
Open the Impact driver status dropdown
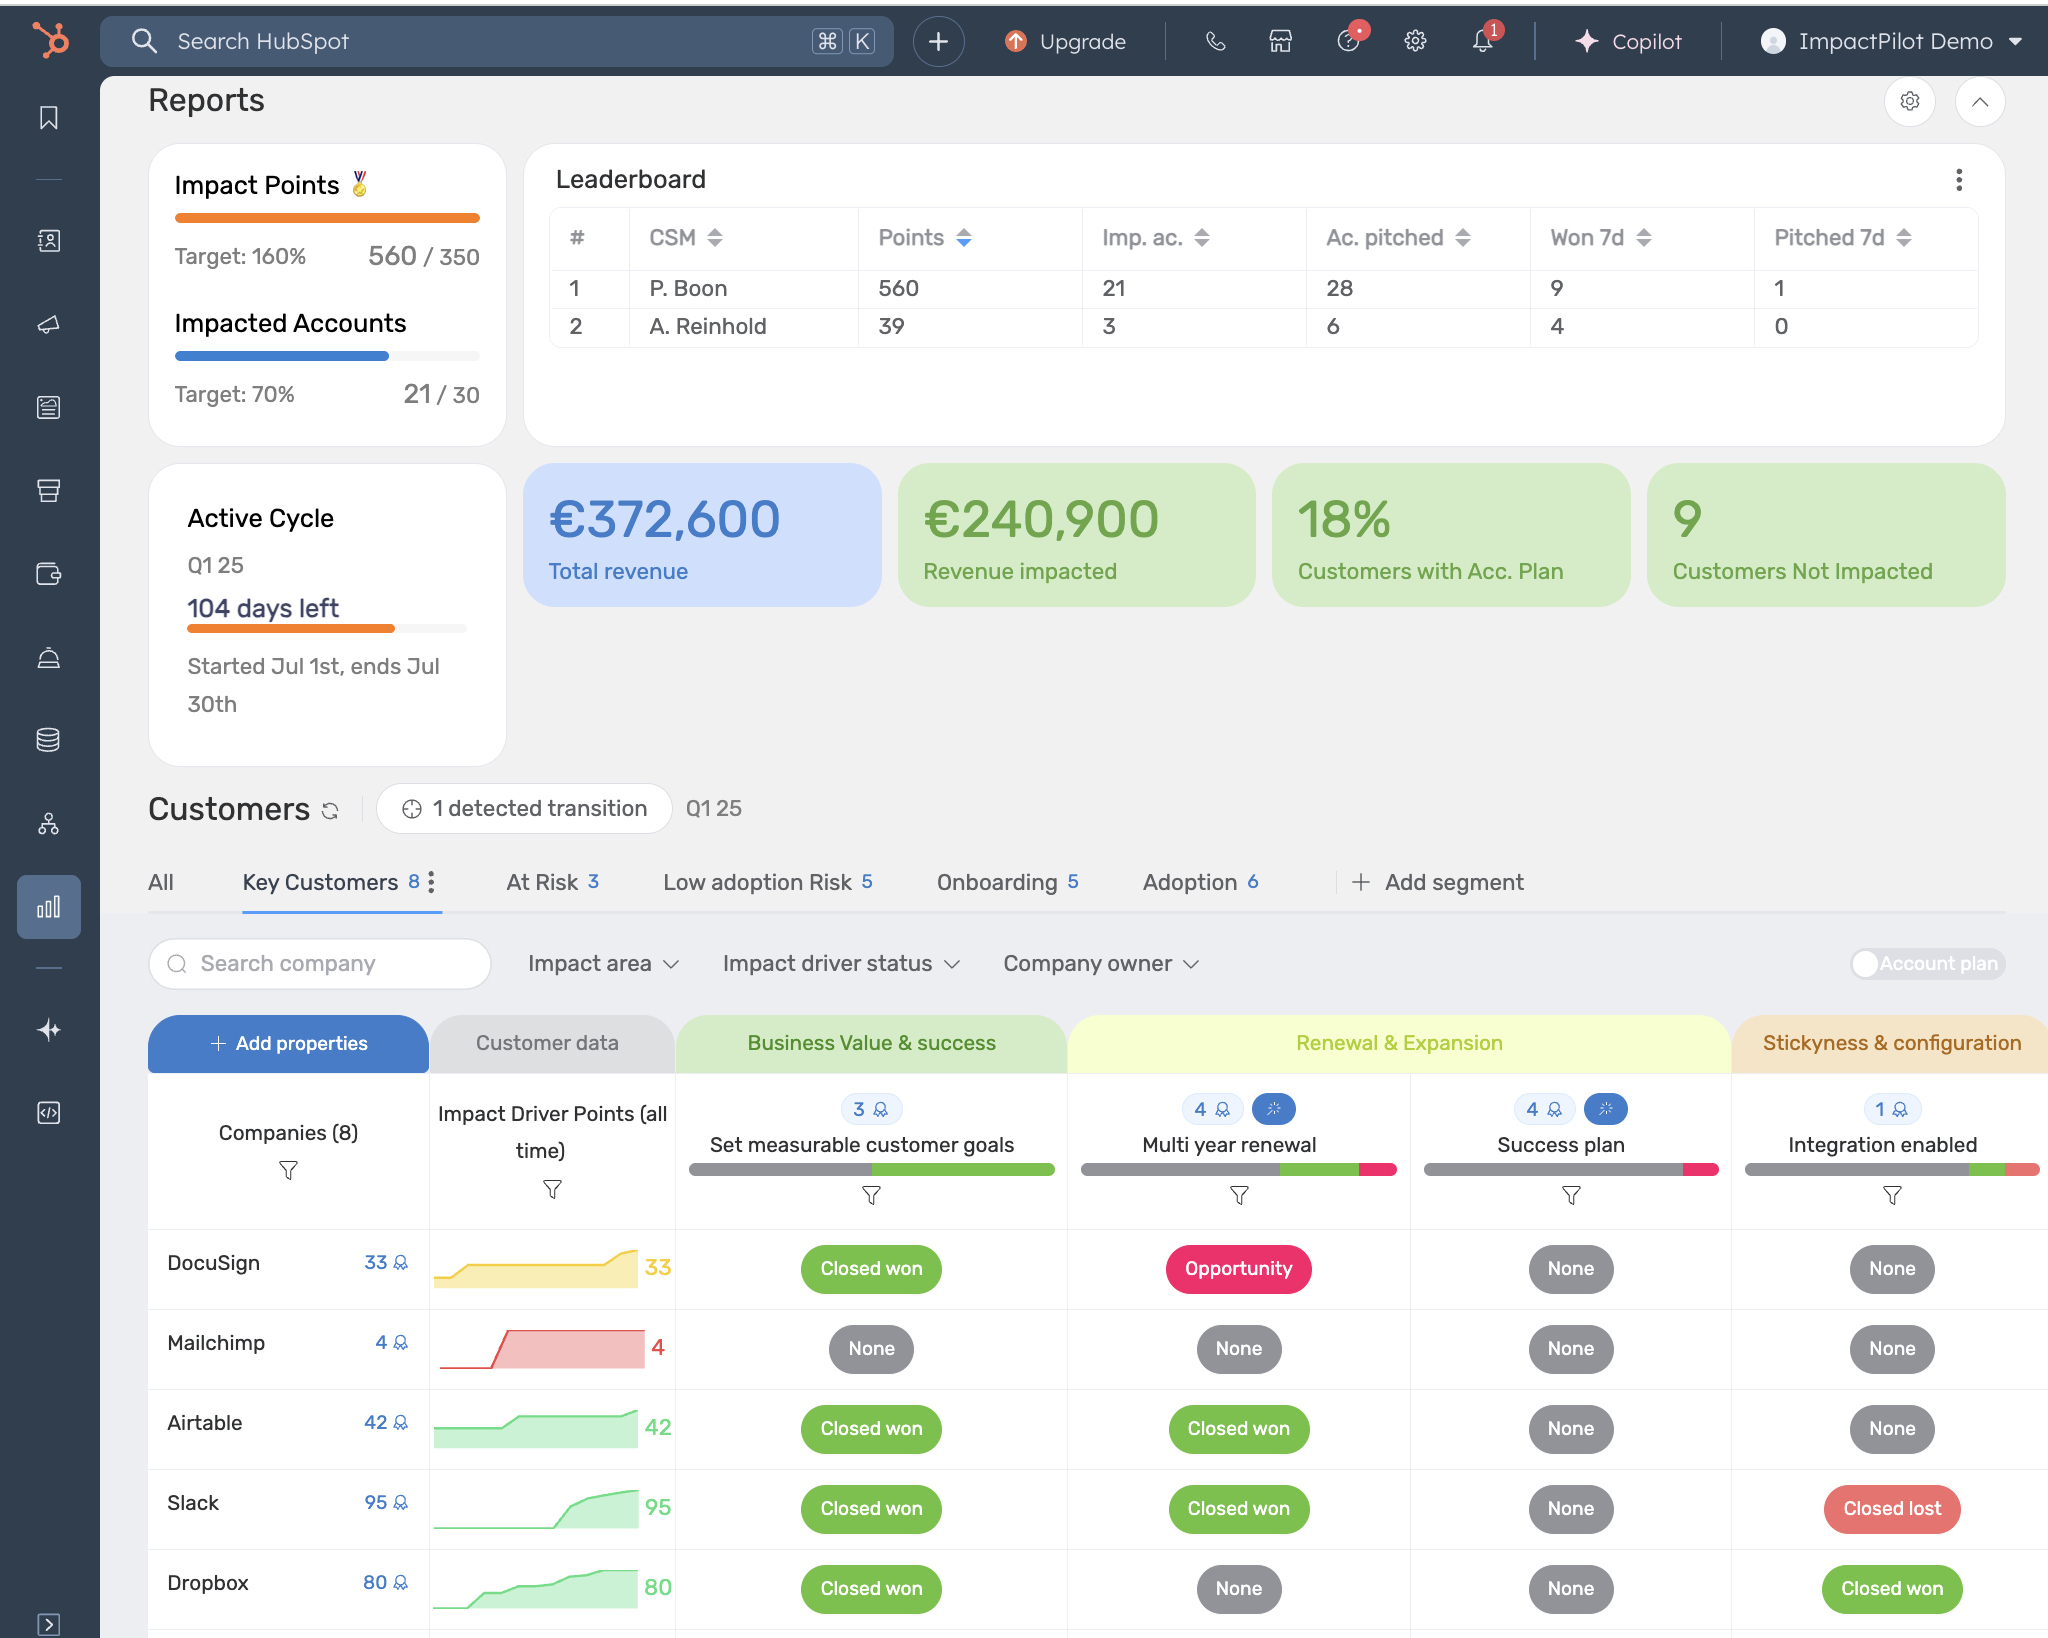[841, 964]
